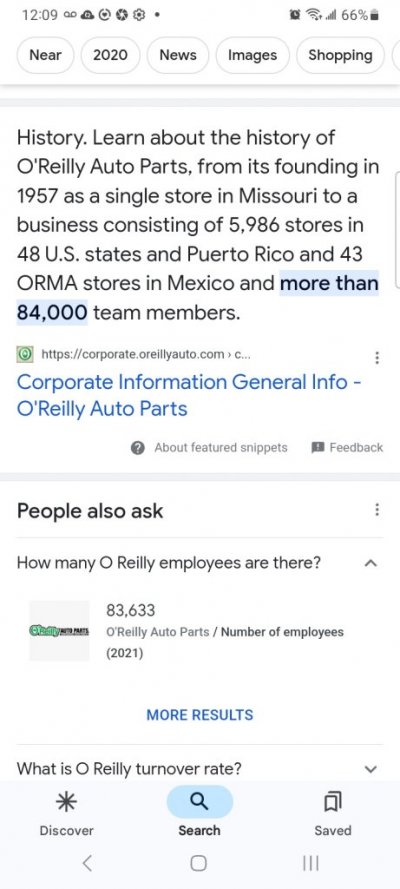This screenshot has width=400, height=889.
Task: Select the News filter chip
Action: pyautogui.click(x=178, y=55)
